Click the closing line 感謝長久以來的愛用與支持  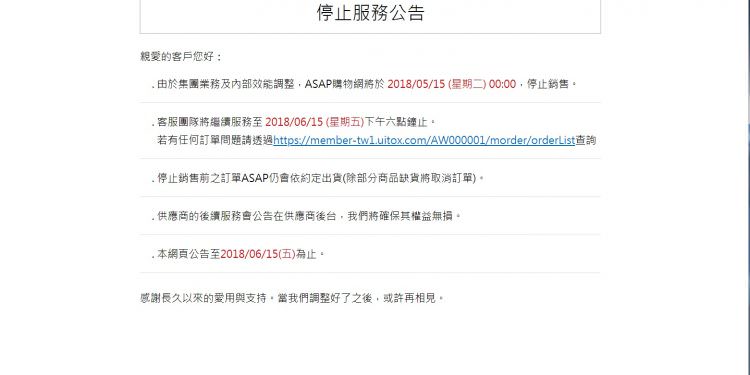pyautogui.click(x=292, y=298)
